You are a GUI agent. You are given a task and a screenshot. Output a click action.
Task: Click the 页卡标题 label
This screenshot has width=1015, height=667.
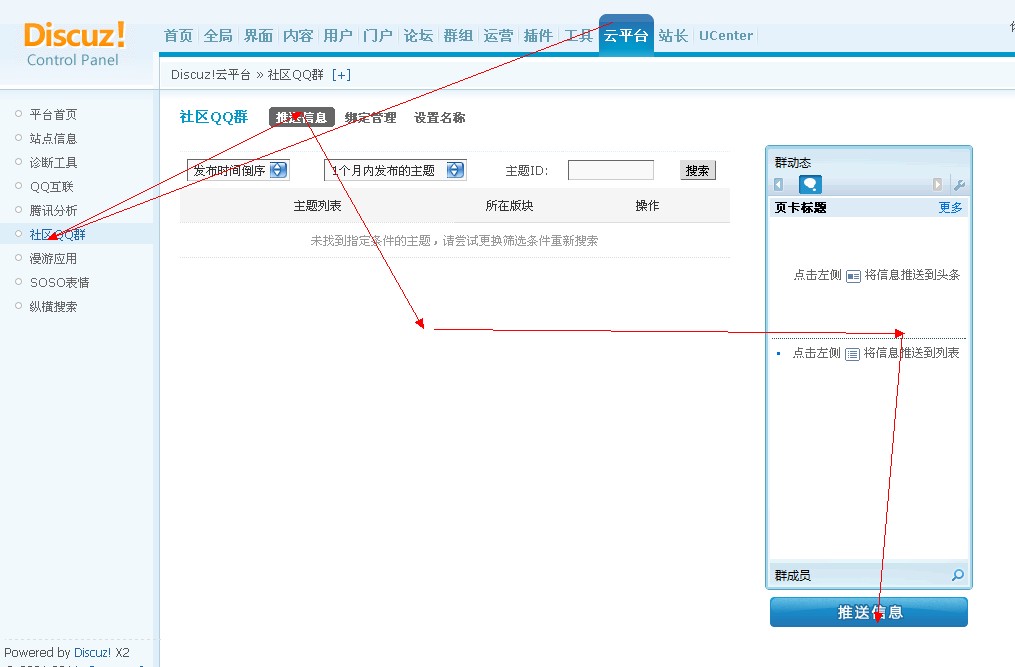click(x=800, y=207)
